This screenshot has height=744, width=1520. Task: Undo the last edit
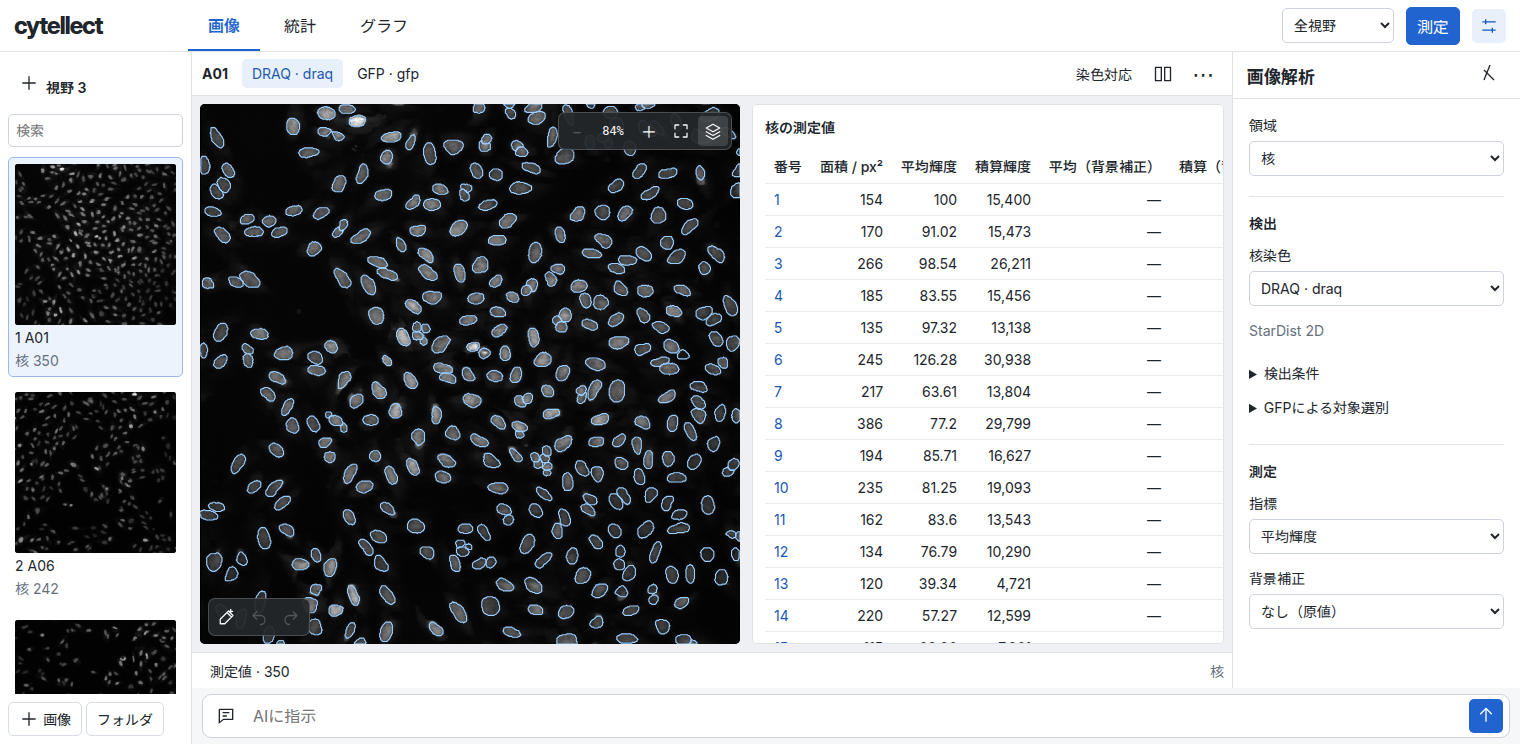click(x=259, y=617)
